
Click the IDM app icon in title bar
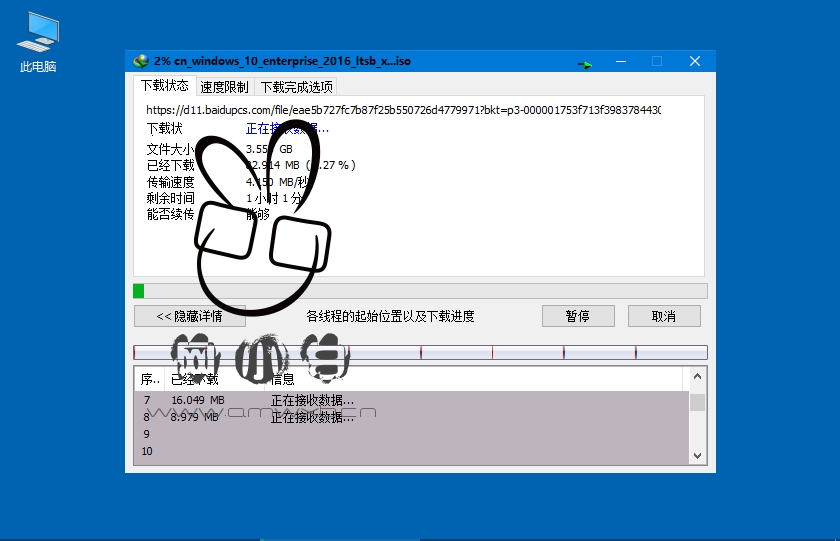pos(141,61)
